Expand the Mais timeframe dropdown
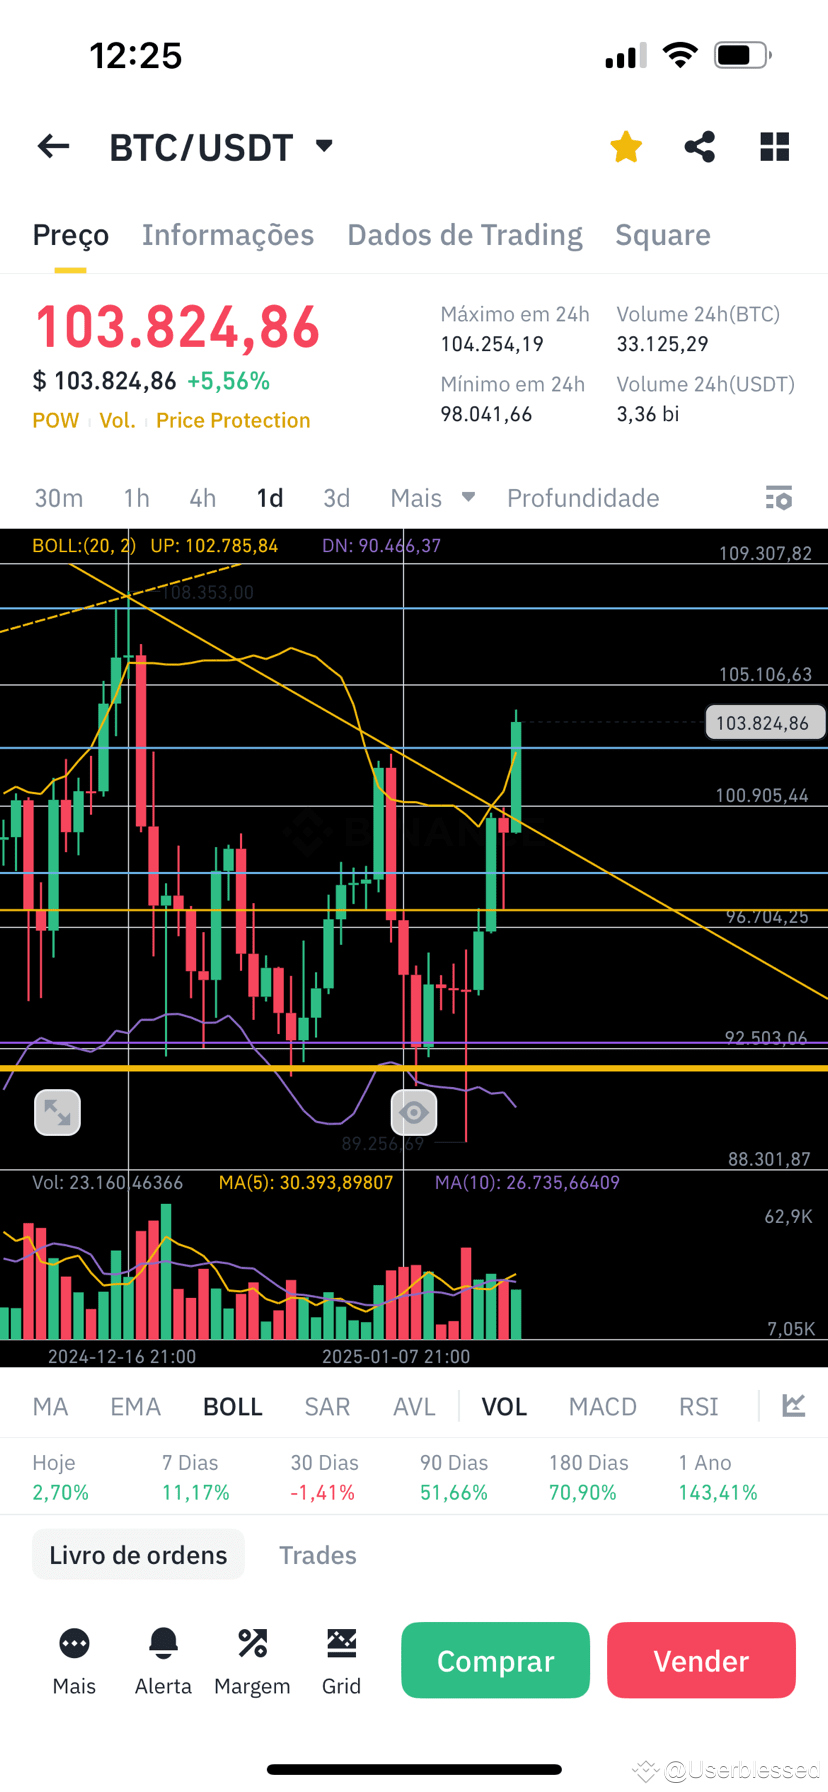 click(x=432, y=498)
